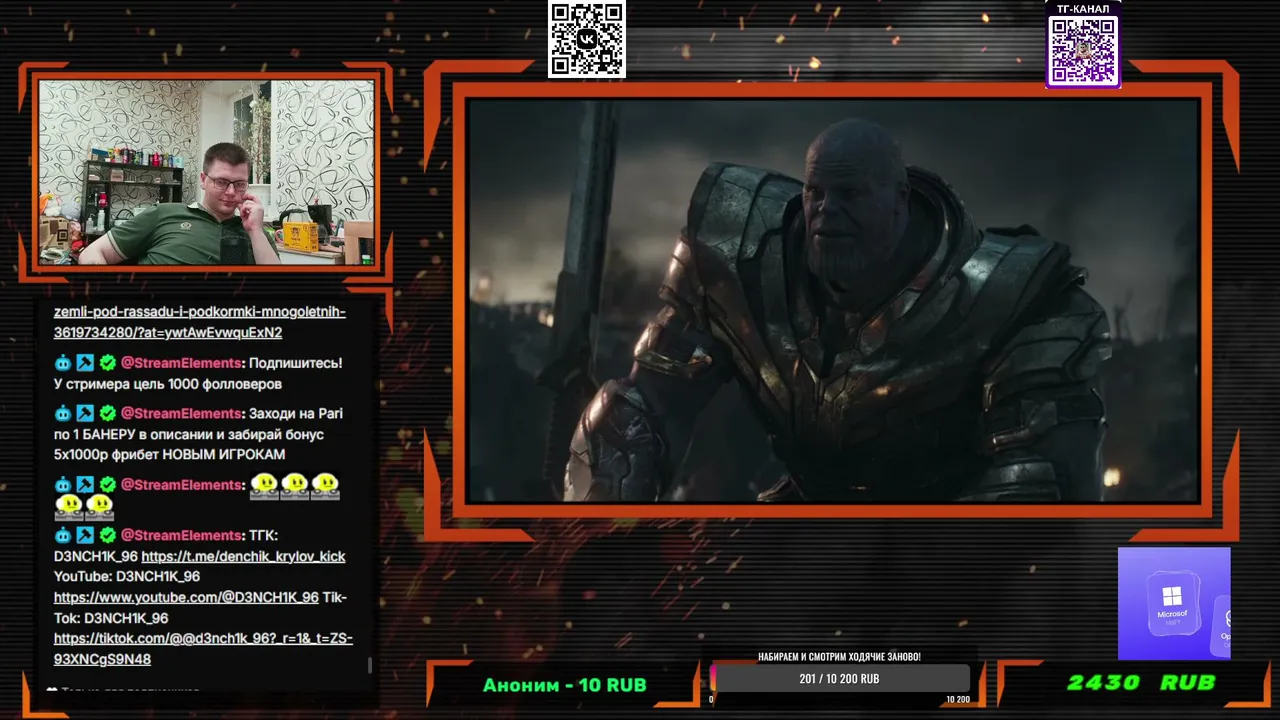Click the 'ТГ-КАНАЛ' label
Image resolution: width=1280 pixels, height=720 pixels.
(1083, 8)
